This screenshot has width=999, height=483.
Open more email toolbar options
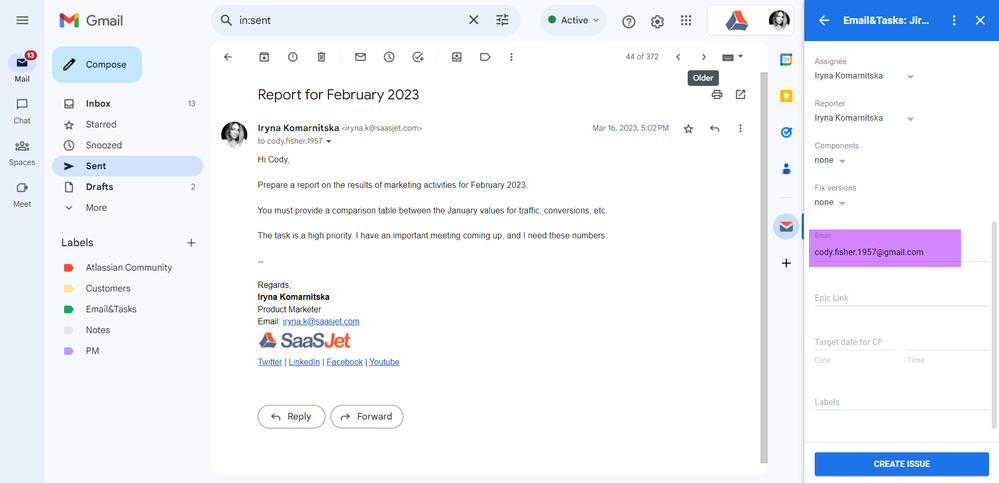(511, 57)
